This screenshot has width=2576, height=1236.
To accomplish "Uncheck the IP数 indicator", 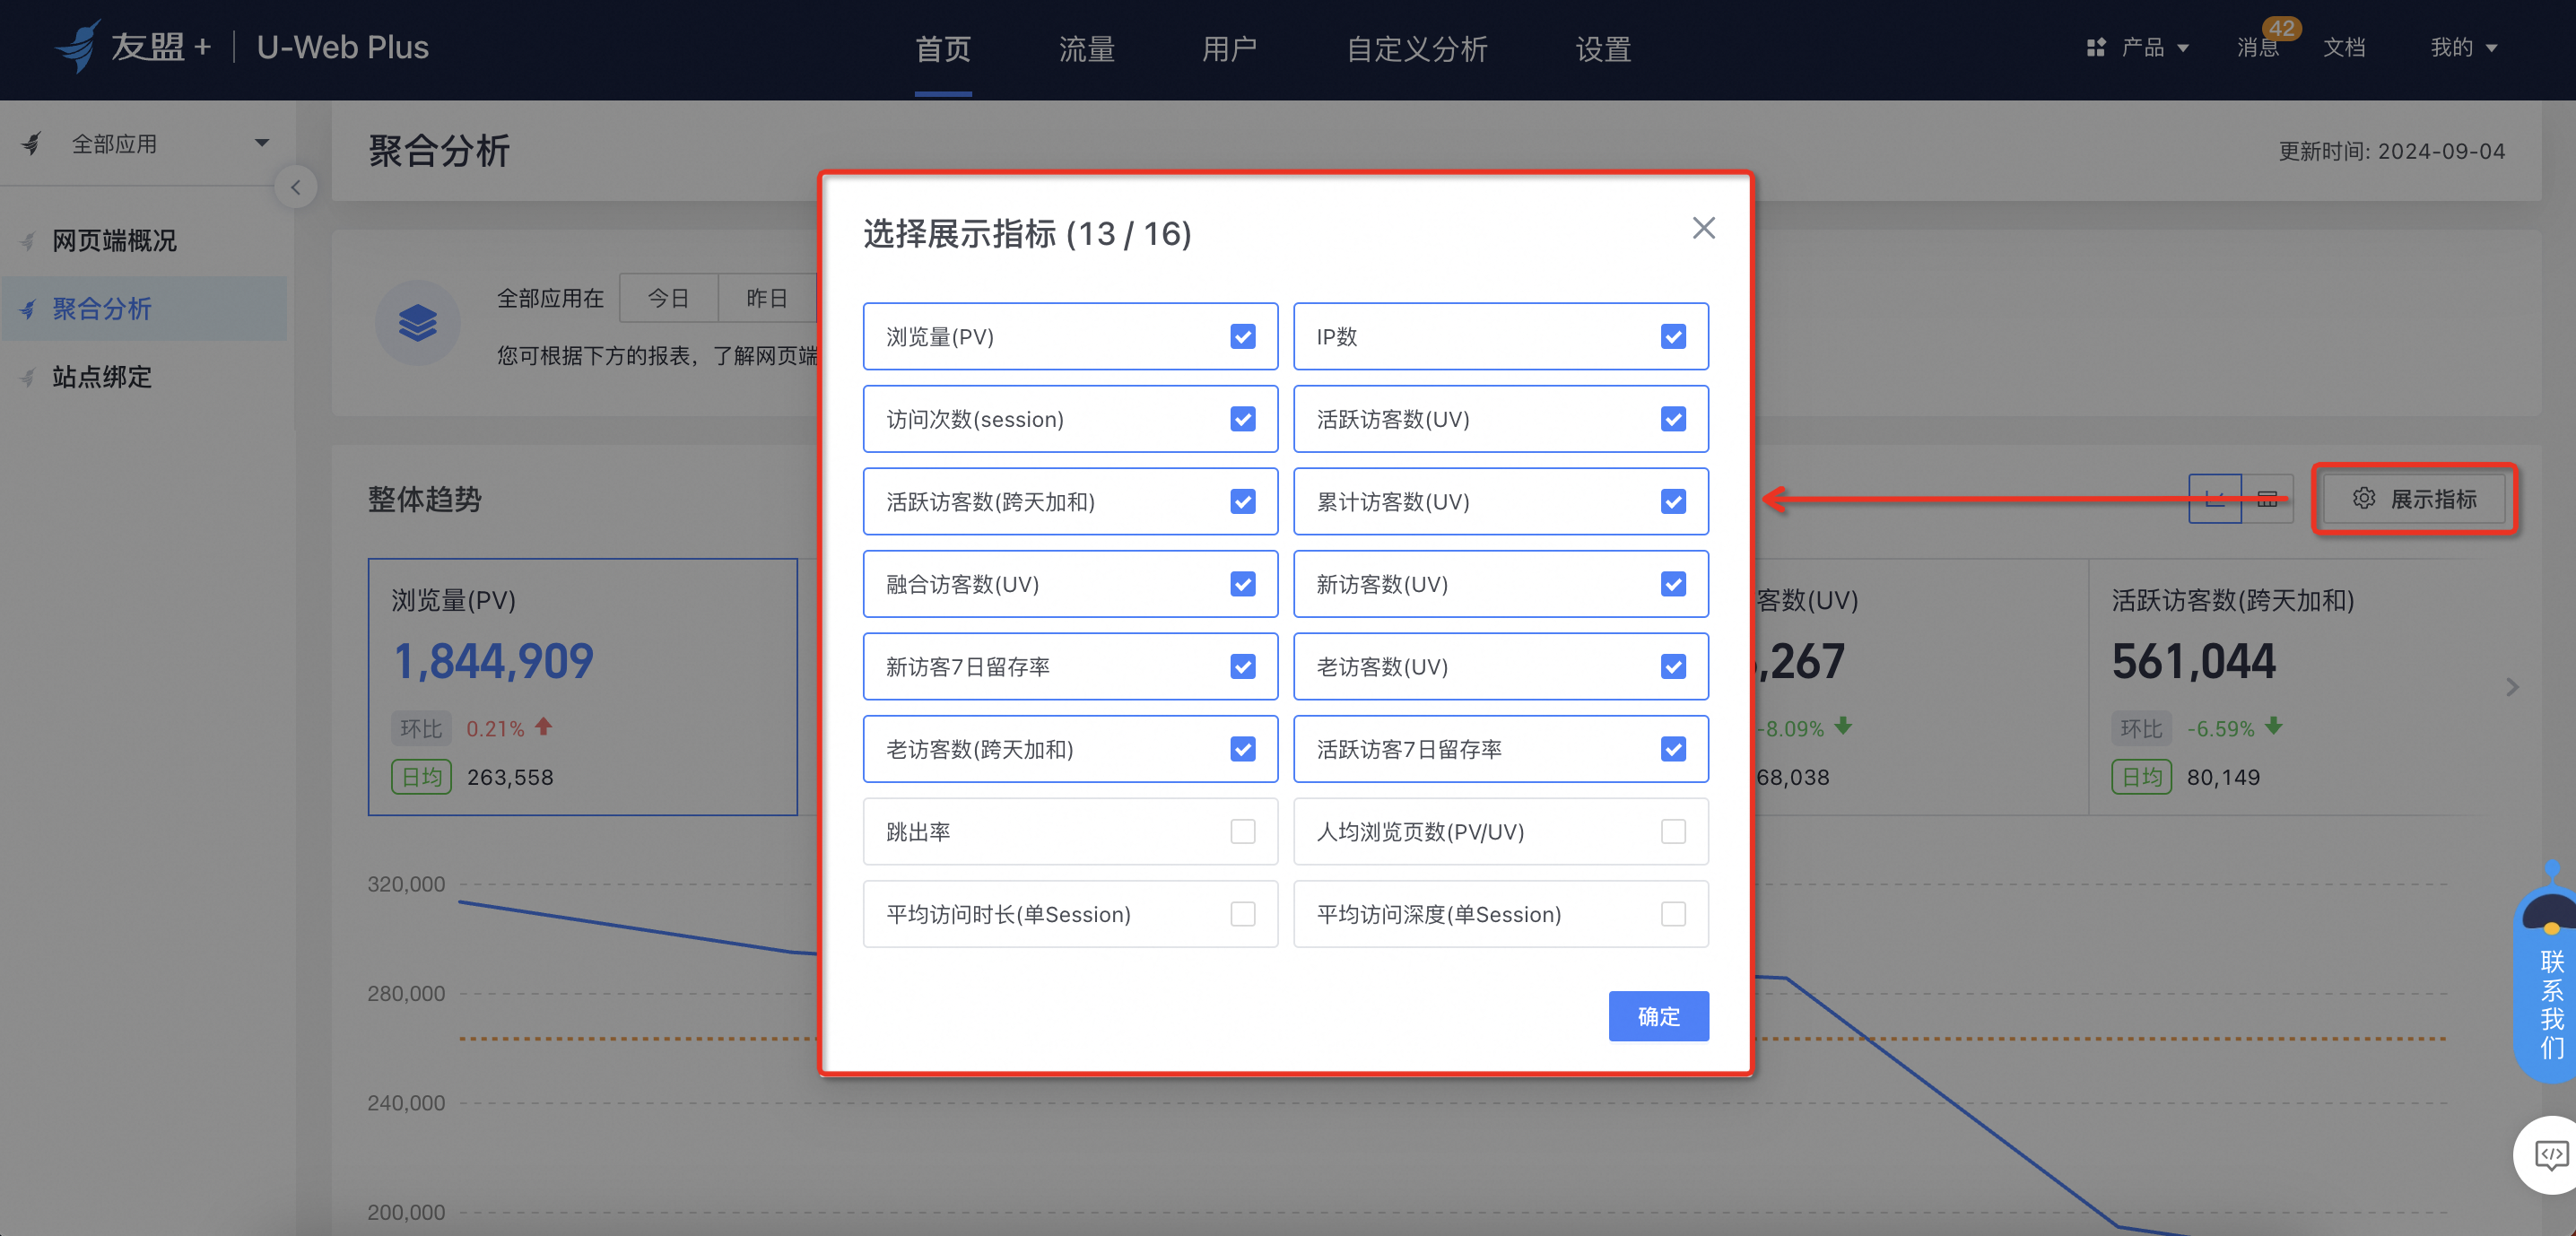I will pyautogui.click(x=1673, y=337).
